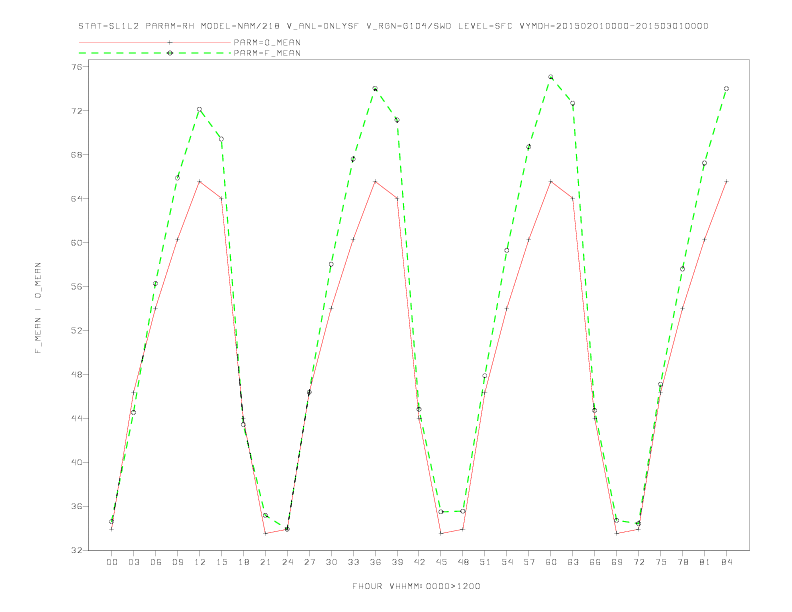Click the x-axis forecast hour label 03
792x612 pixels.
pos(133,562)
